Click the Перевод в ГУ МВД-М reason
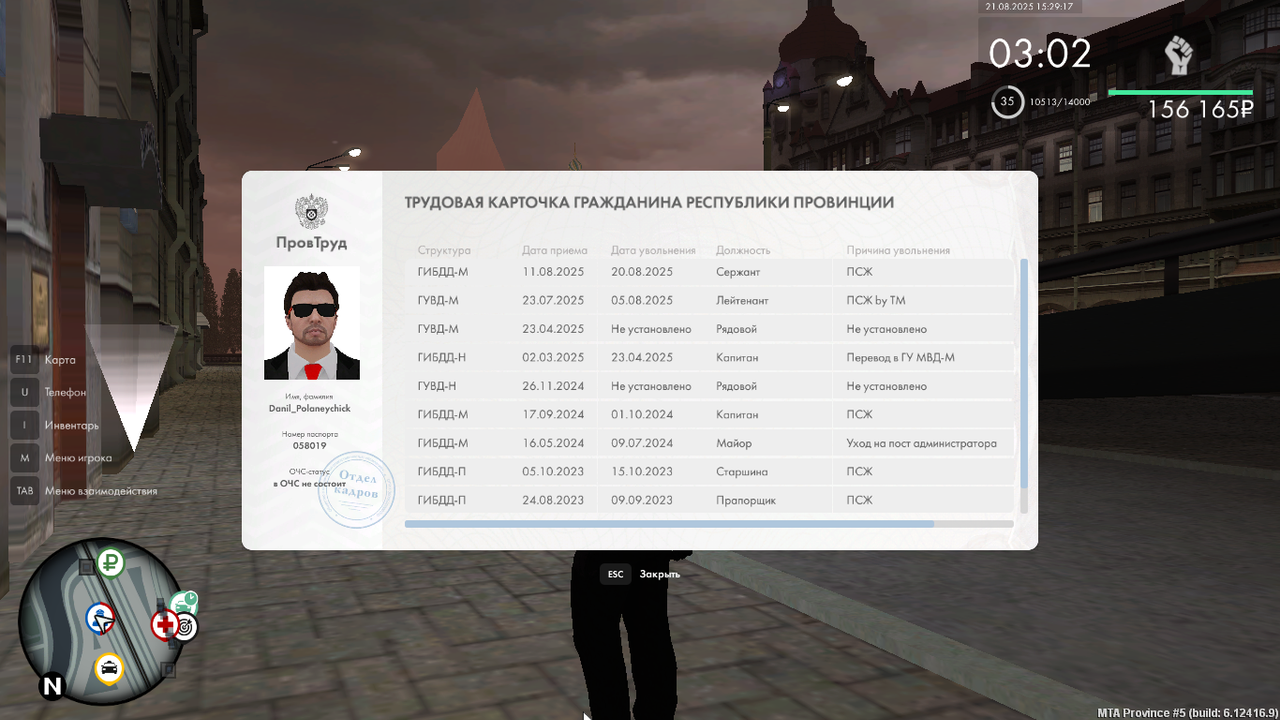This screenshot has width=1280, height=720. pyautogui.click(x=901, y=357)
